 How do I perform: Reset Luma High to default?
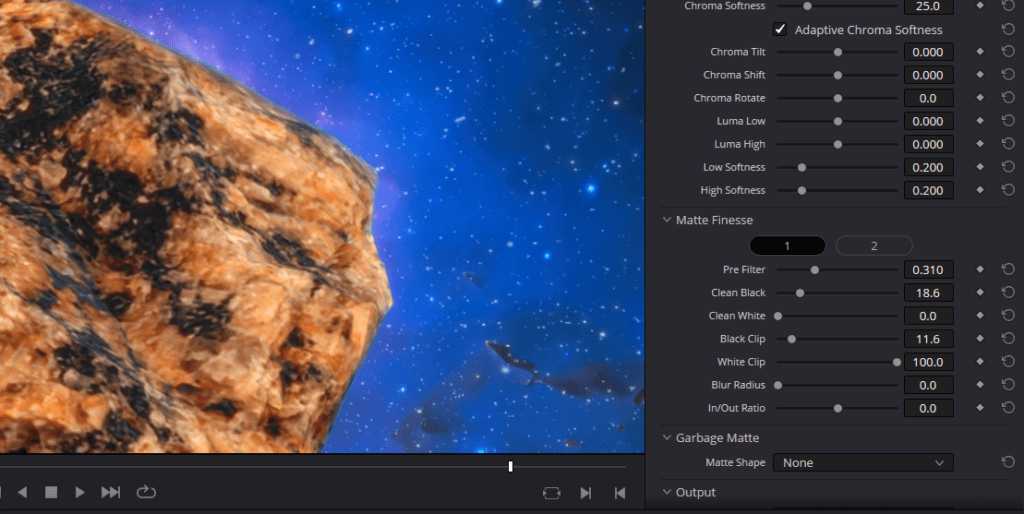point(1008,144)
